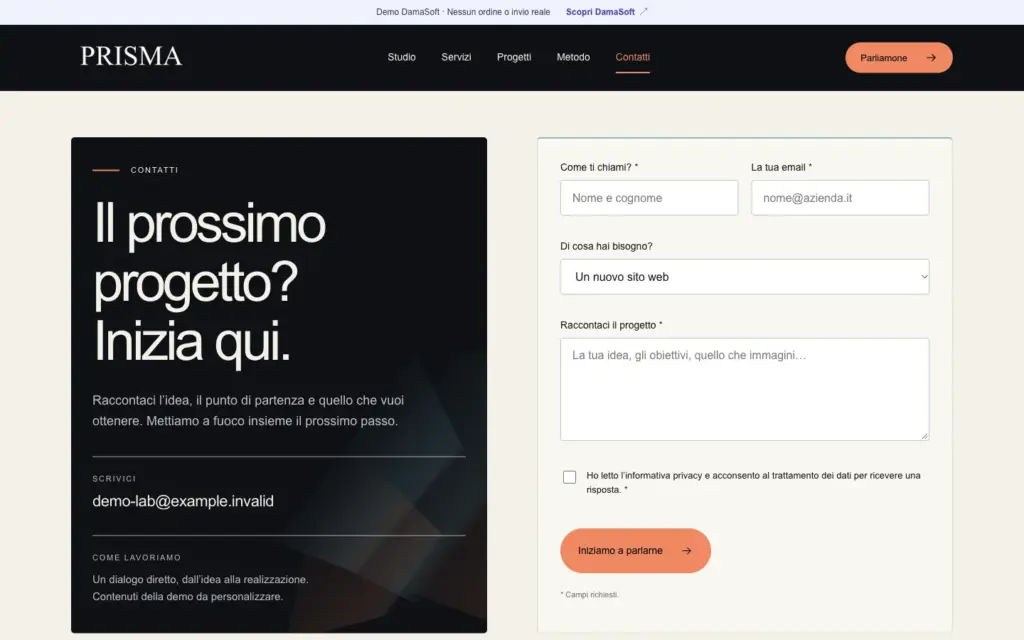Click the textarea resize handle

[925, 436]
